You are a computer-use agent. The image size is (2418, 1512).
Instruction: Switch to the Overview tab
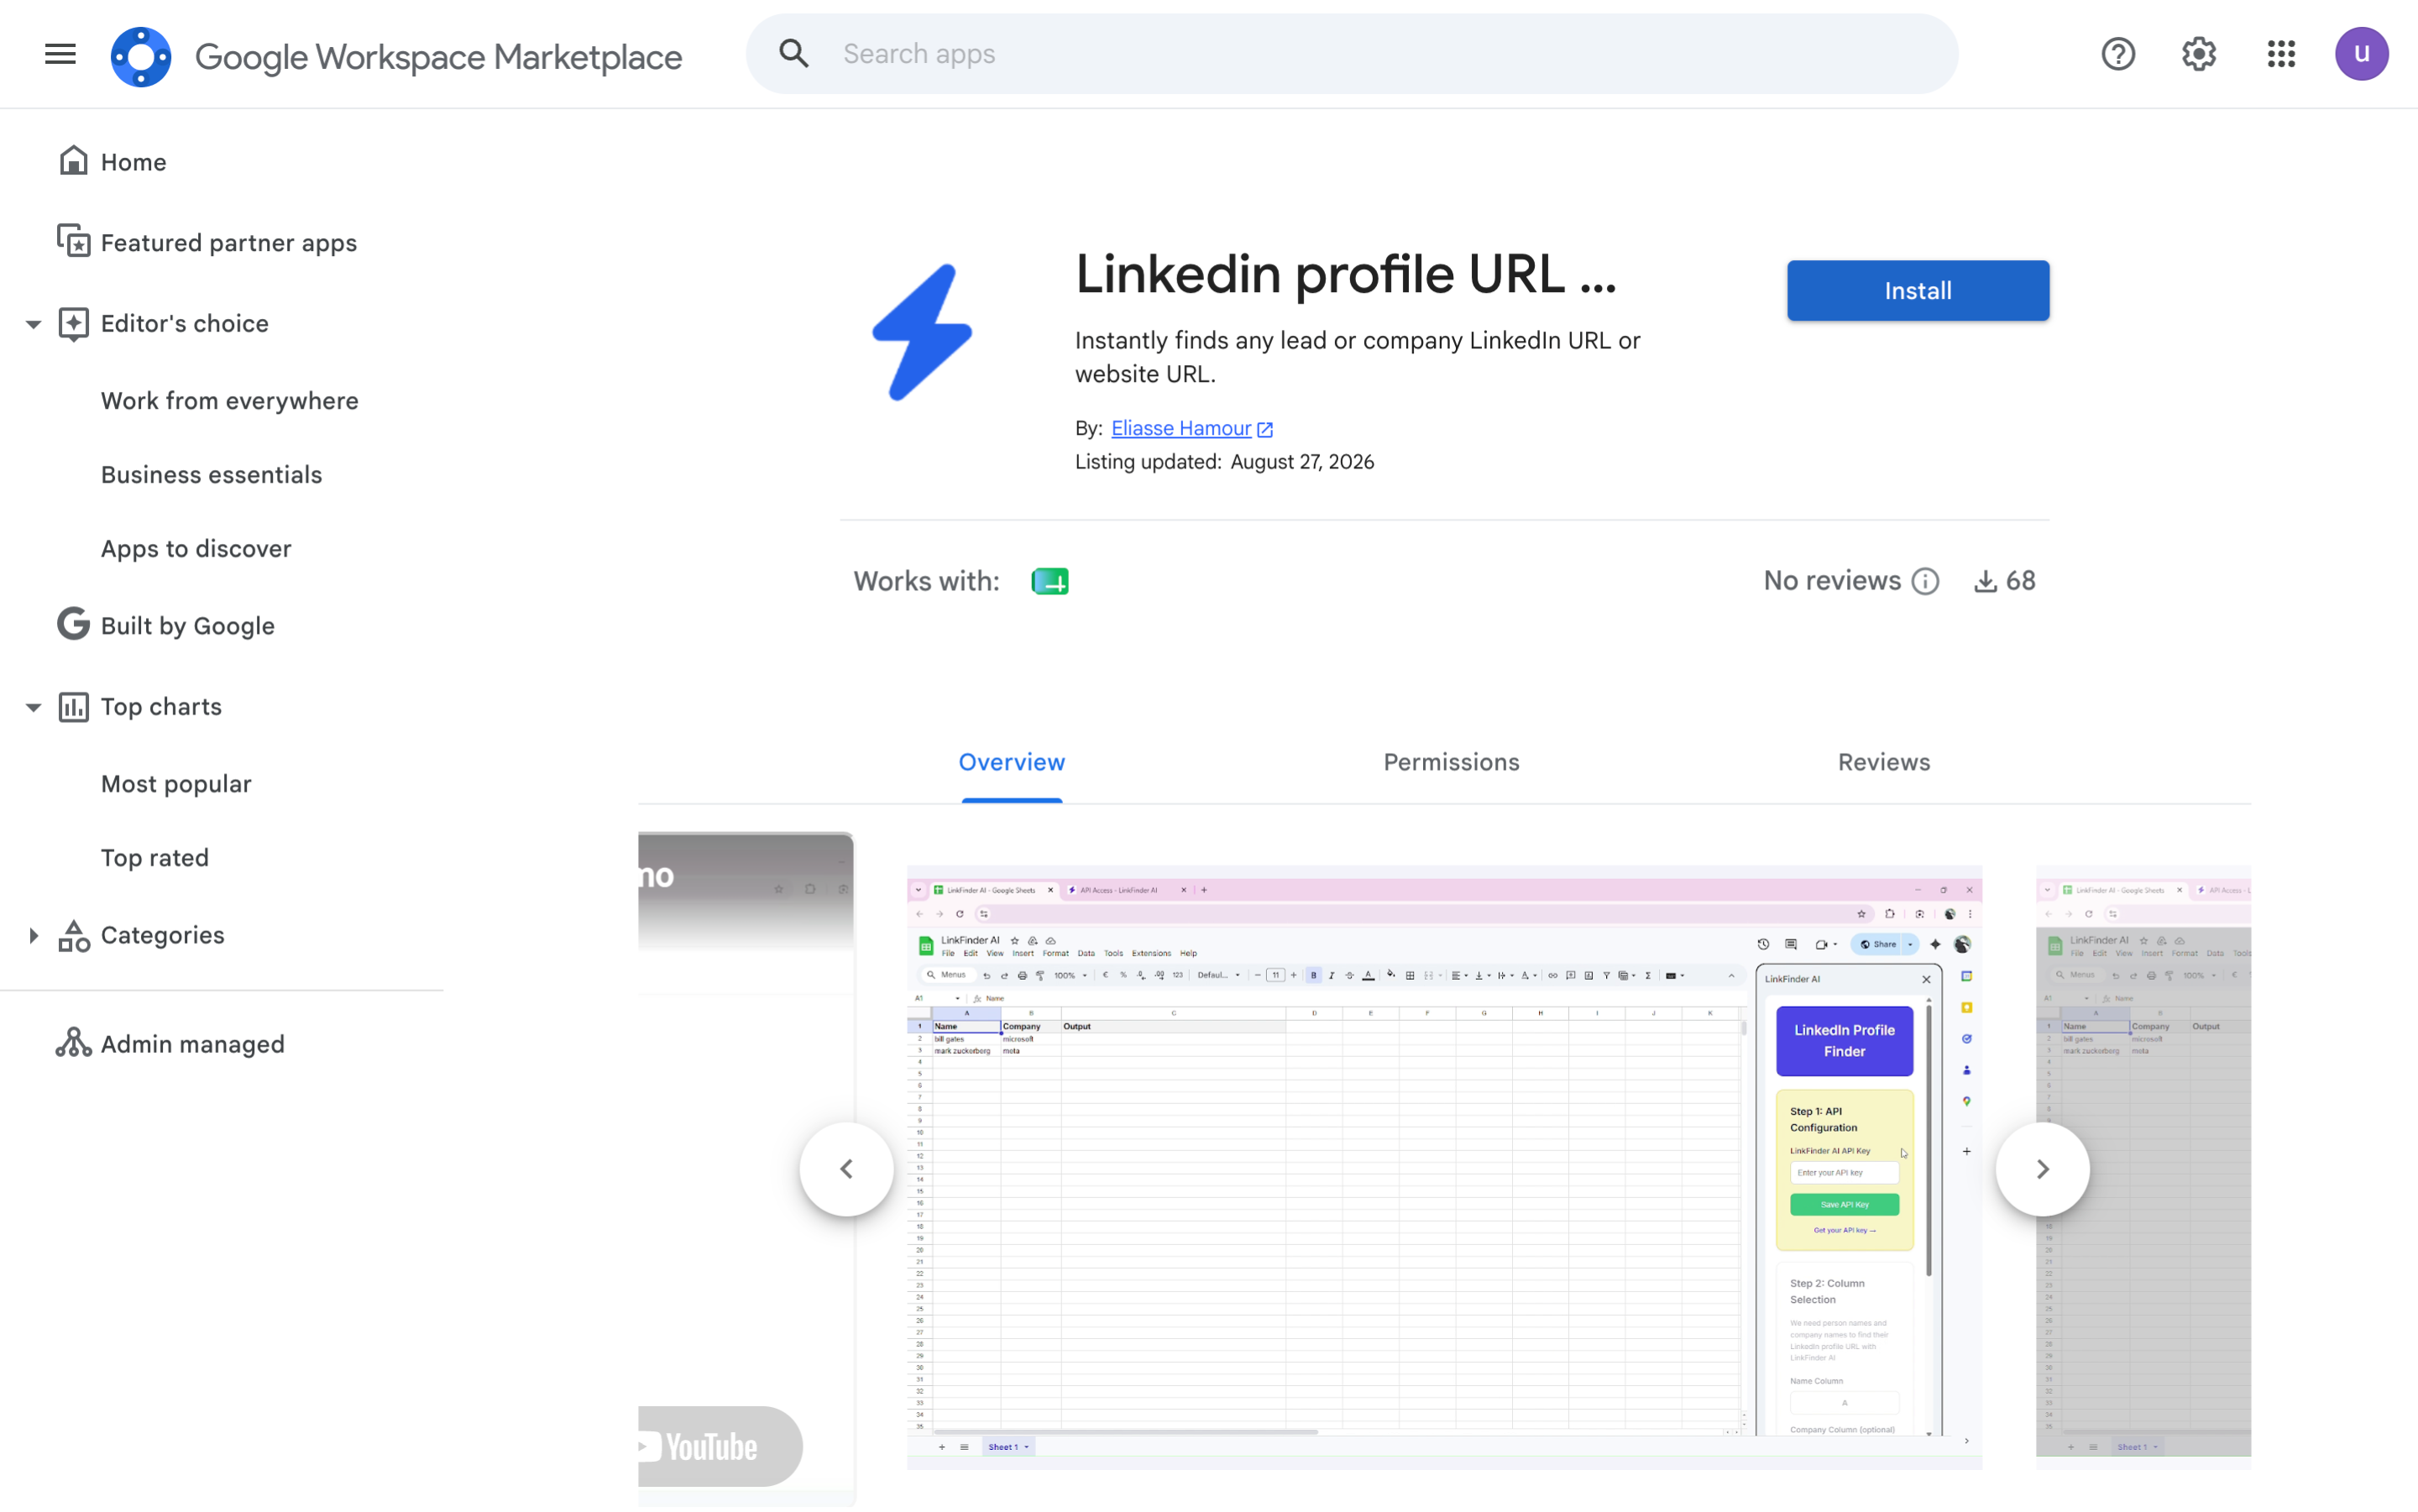click(x=1011, y=763)
